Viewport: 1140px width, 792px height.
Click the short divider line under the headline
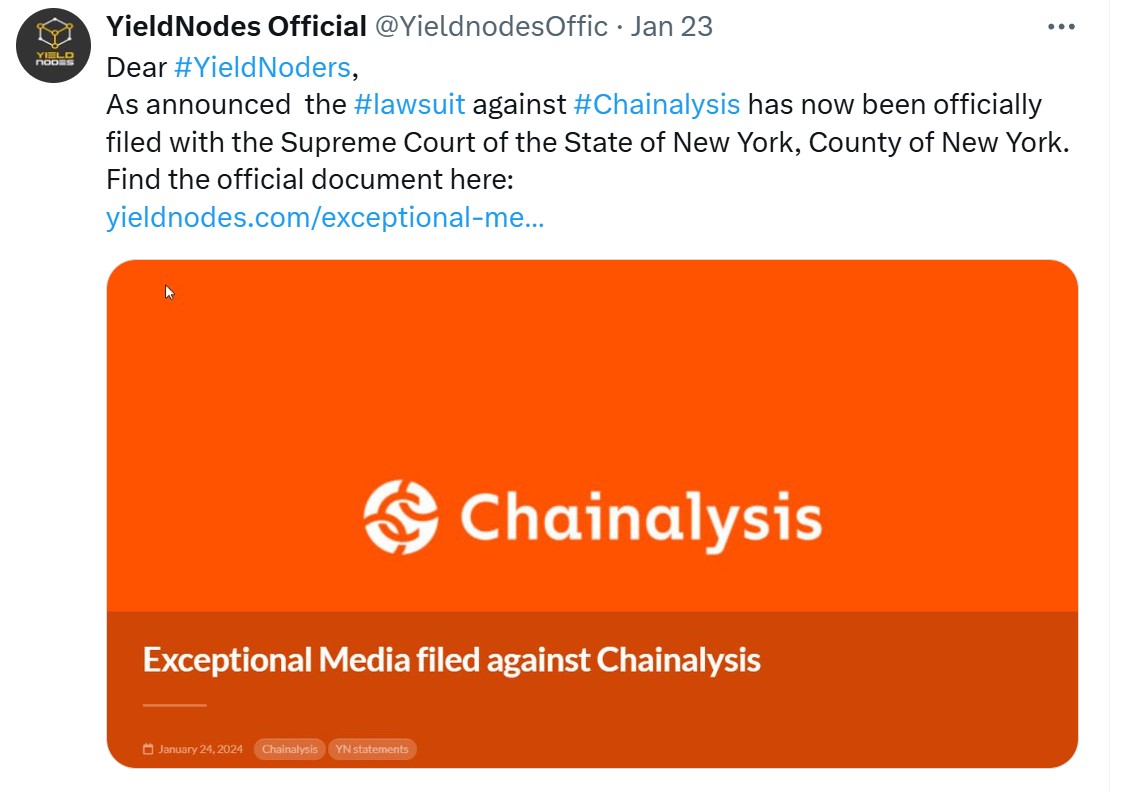[x=174, y=705]
